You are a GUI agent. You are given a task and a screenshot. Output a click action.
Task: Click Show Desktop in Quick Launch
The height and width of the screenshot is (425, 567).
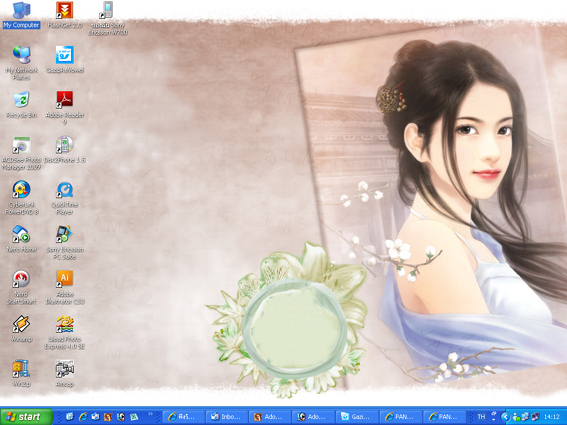(70, 417)
